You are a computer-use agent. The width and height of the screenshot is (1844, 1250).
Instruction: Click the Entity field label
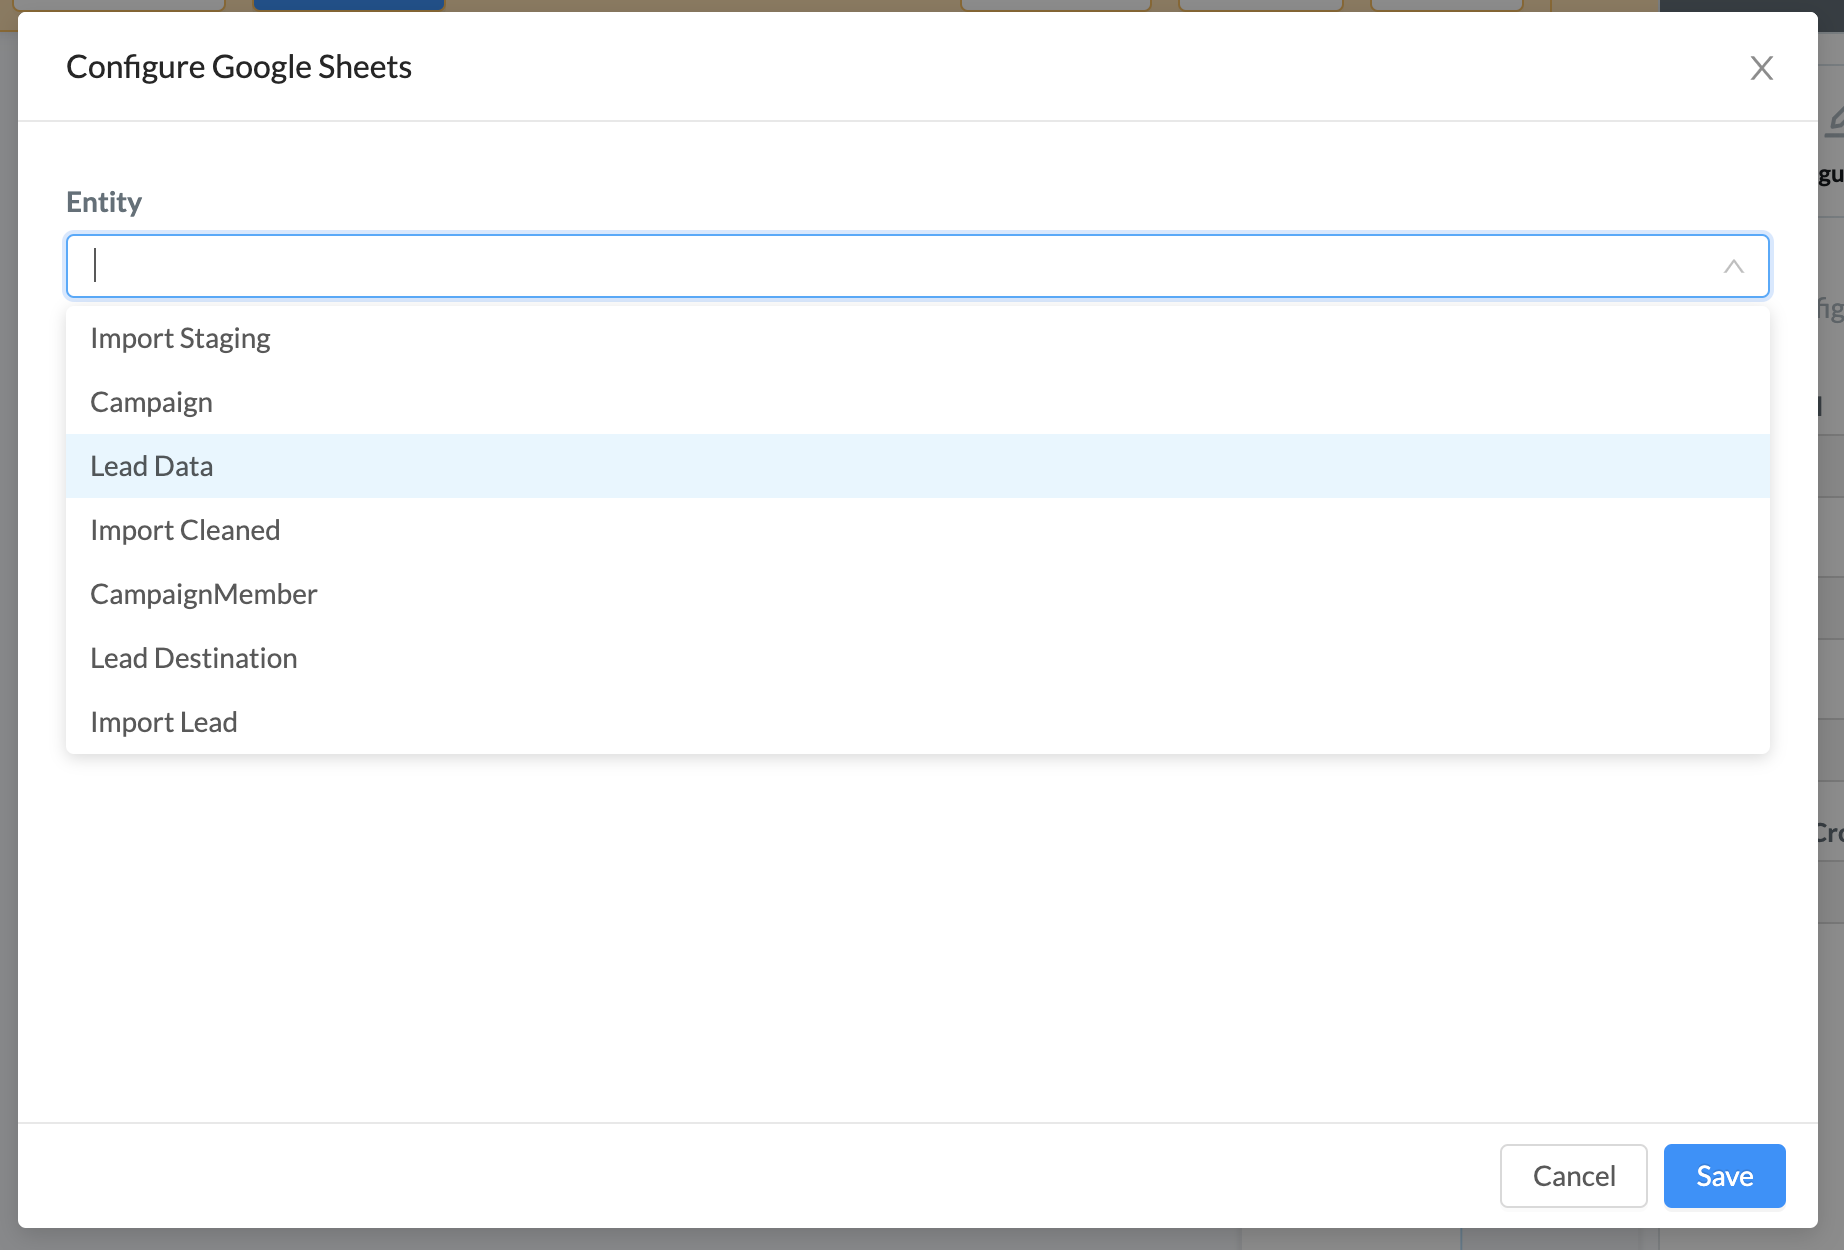click(104, 202)
